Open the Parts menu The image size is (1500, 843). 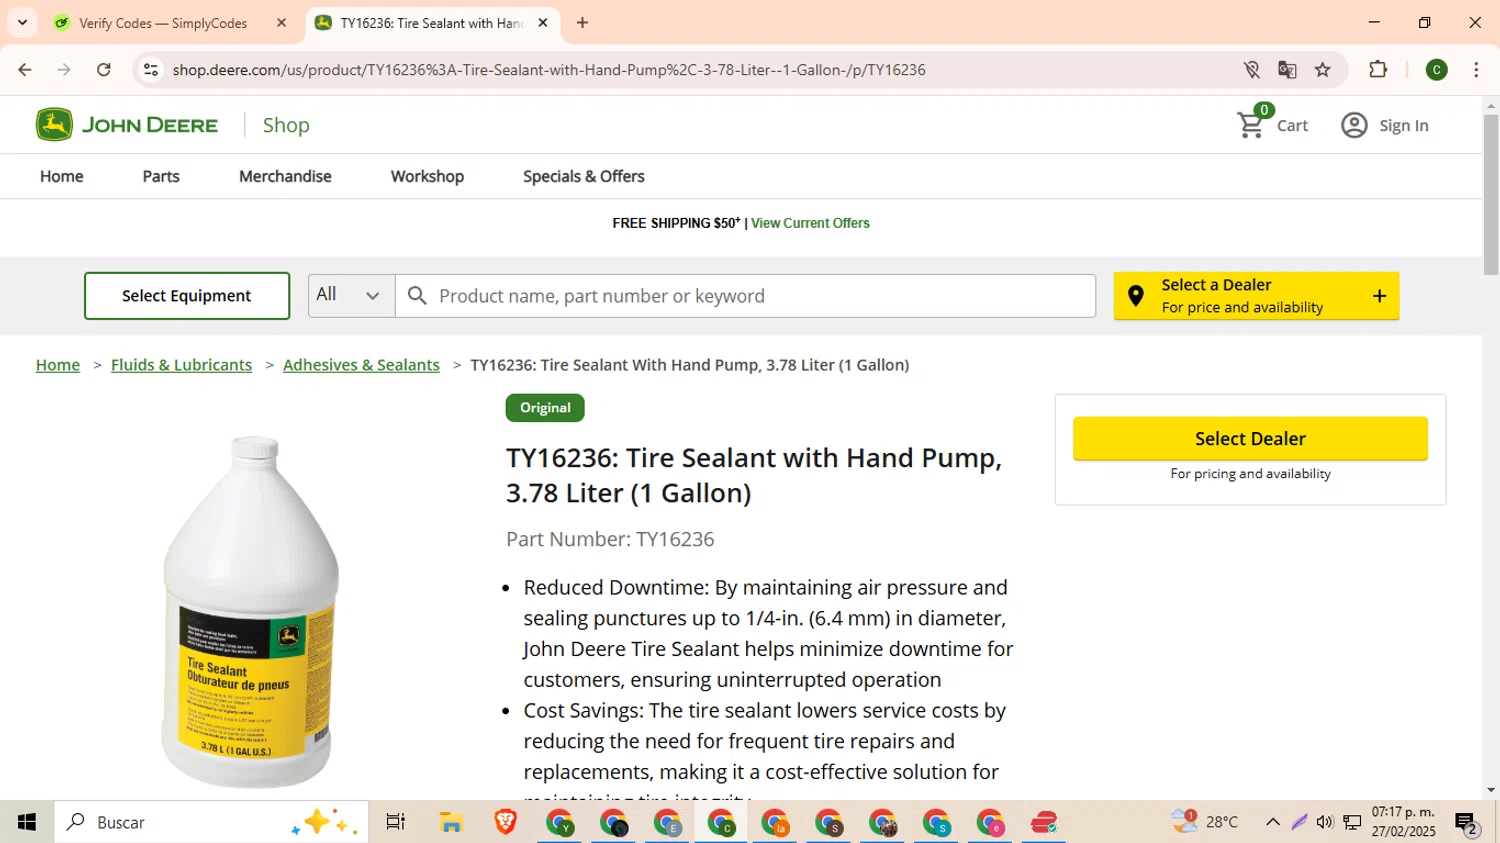click(x=161, y=176)
